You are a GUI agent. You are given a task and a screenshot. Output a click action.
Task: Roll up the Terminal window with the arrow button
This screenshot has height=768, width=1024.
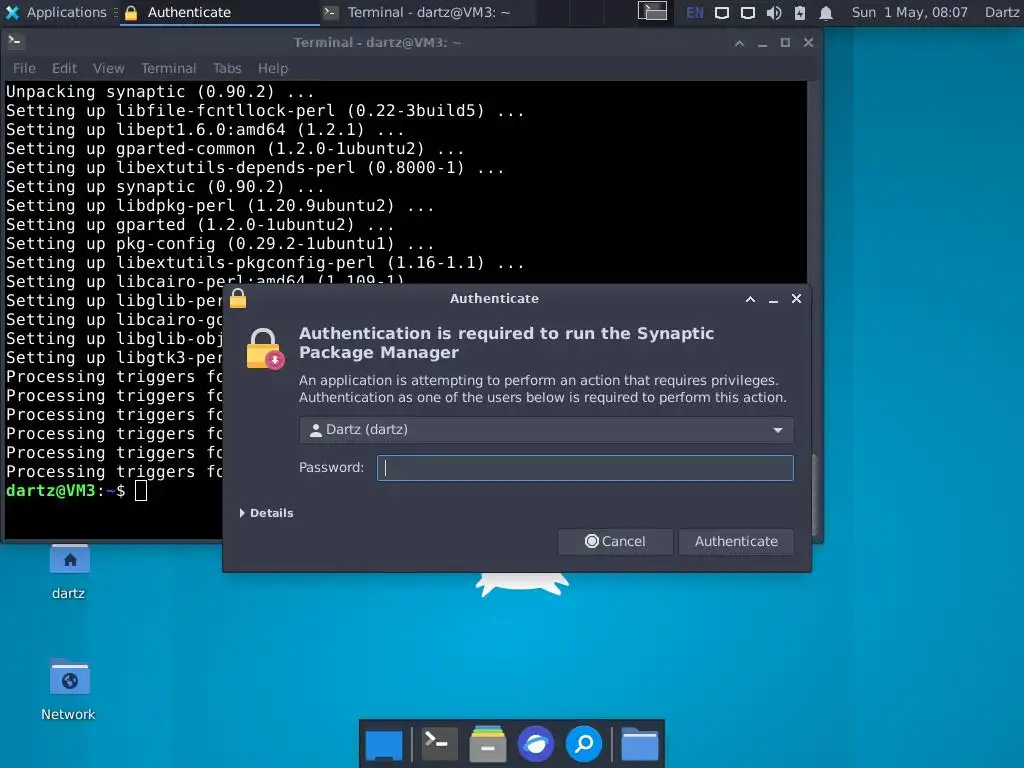tap(739, 42)
